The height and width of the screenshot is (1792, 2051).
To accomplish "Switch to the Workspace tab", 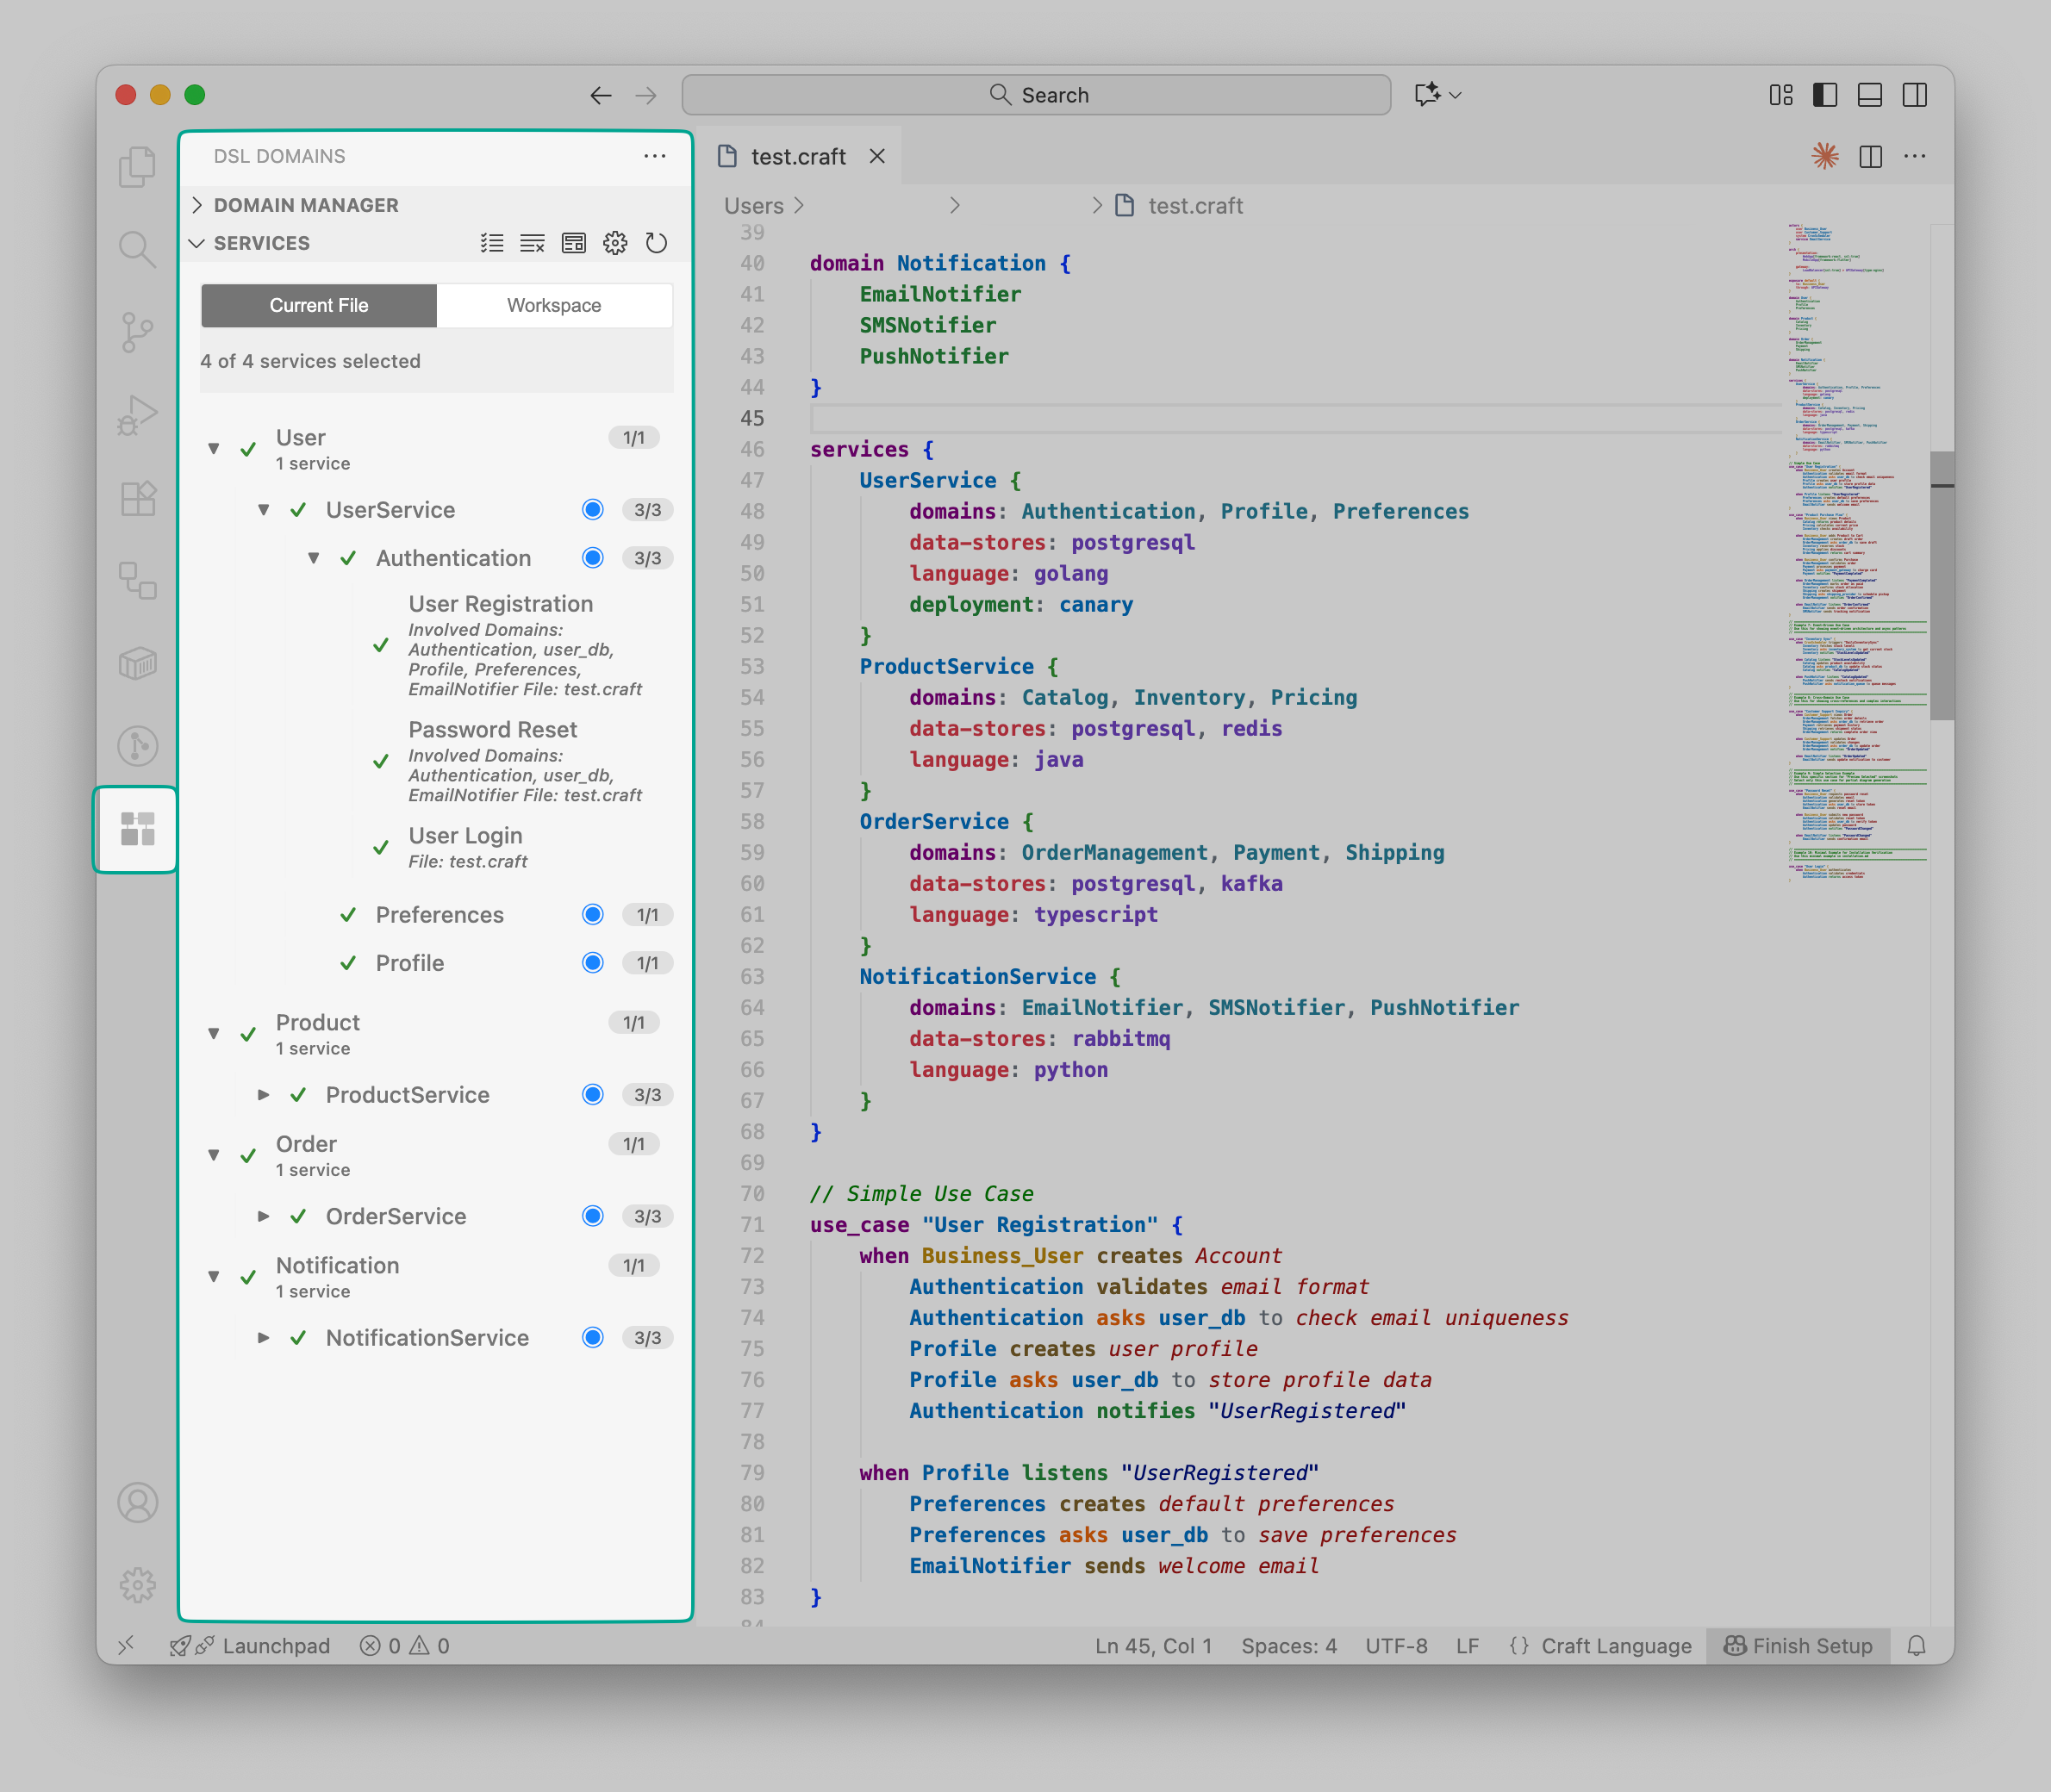I will (x=554, y=305).
